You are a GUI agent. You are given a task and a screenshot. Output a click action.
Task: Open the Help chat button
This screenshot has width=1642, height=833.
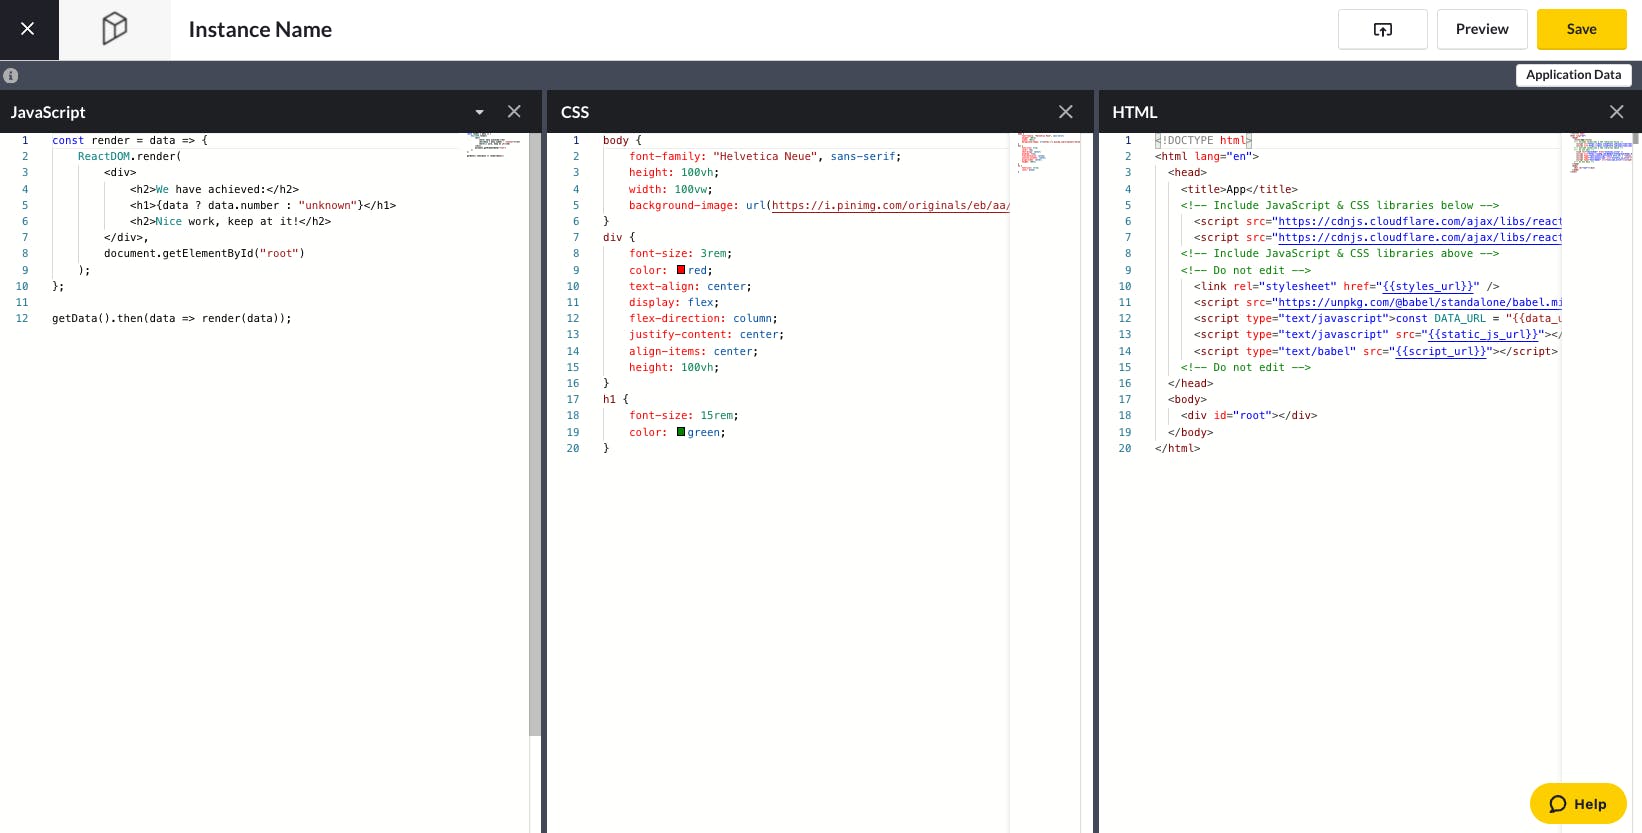1578,803
